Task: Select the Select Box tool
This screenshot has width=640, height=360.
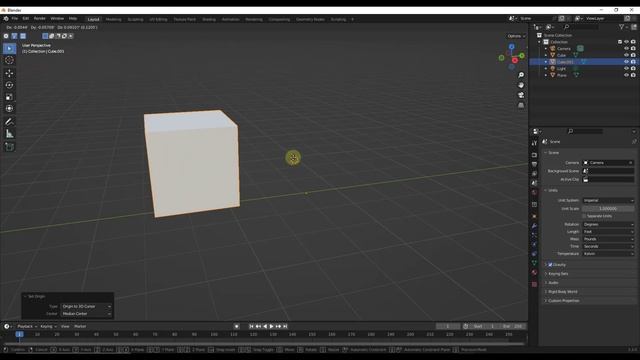Action: click(9, 49)
